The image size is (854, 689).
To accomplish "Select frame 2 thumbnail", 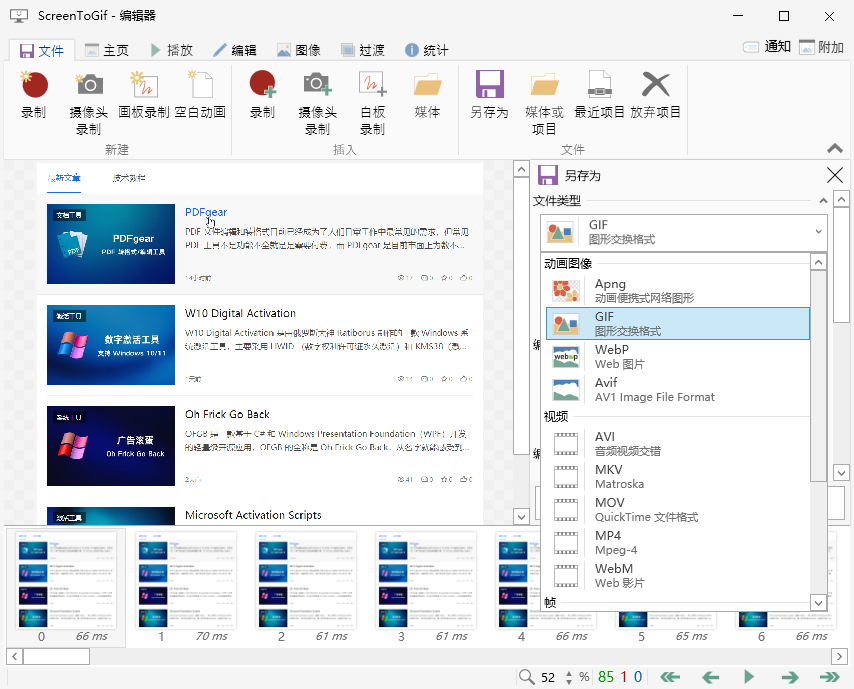I will [306, 587].
